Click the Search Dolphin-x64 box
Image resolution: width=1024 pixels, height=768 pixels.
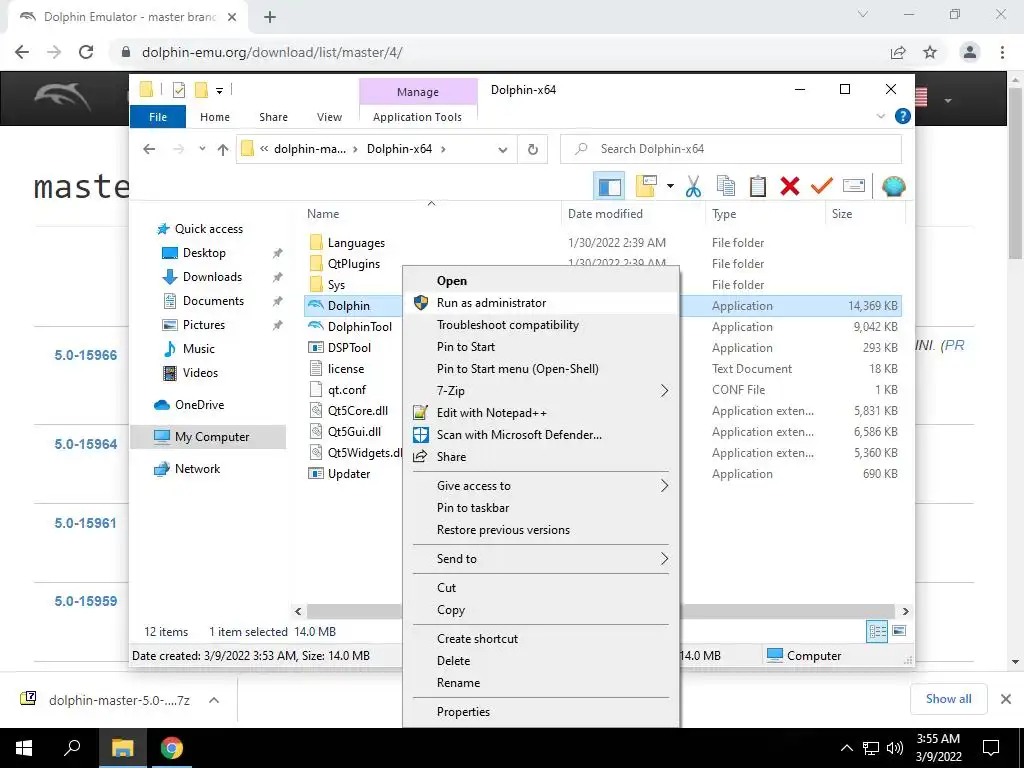click(731, 149)
